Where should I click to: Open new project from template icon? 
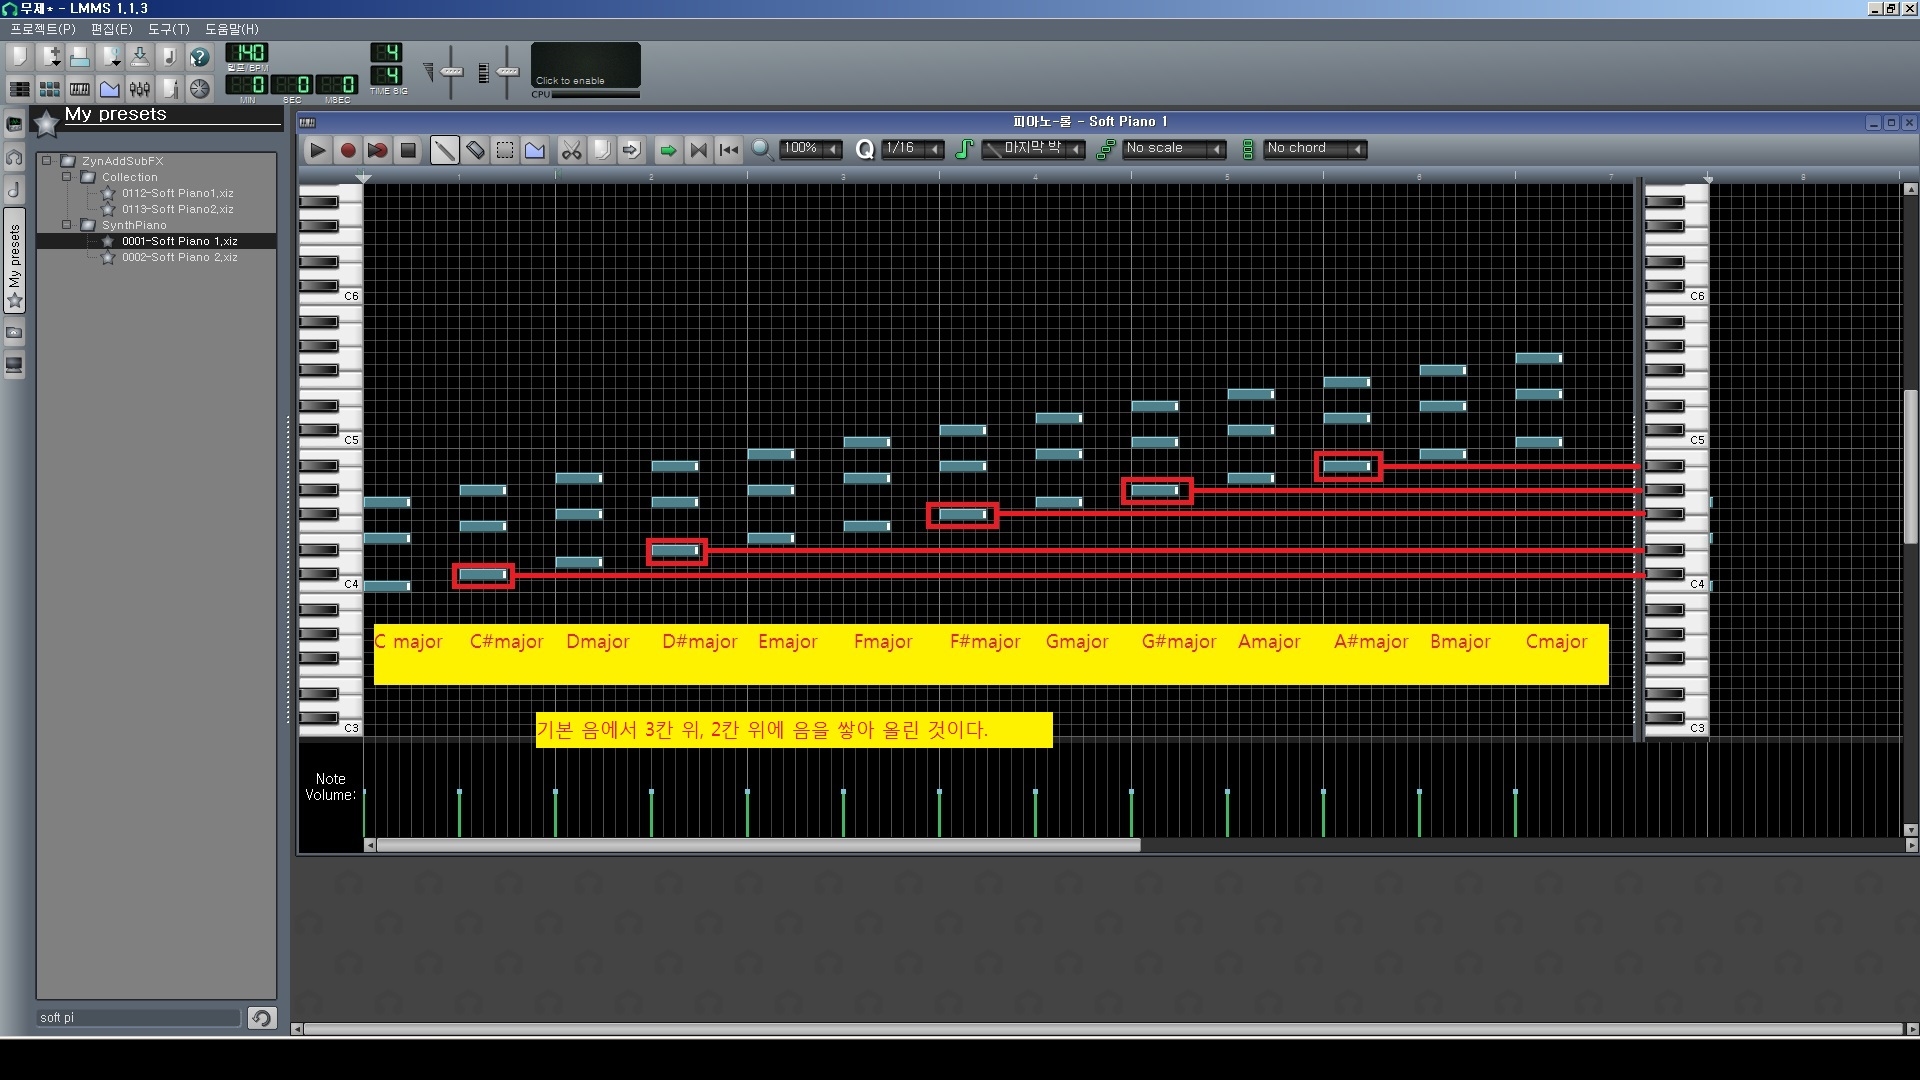(x=49, y=57)
